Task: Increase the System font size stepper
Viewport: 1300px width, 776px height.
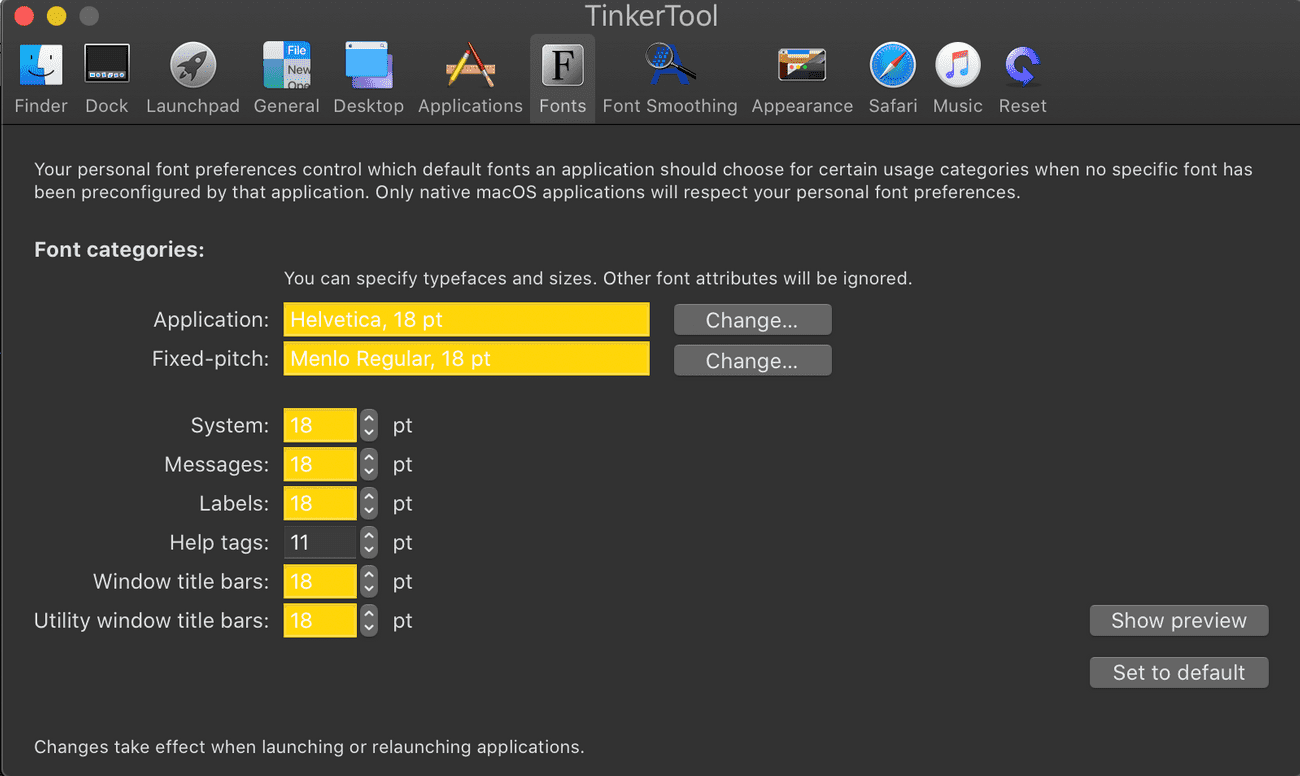Action: [x=368, y=419]
